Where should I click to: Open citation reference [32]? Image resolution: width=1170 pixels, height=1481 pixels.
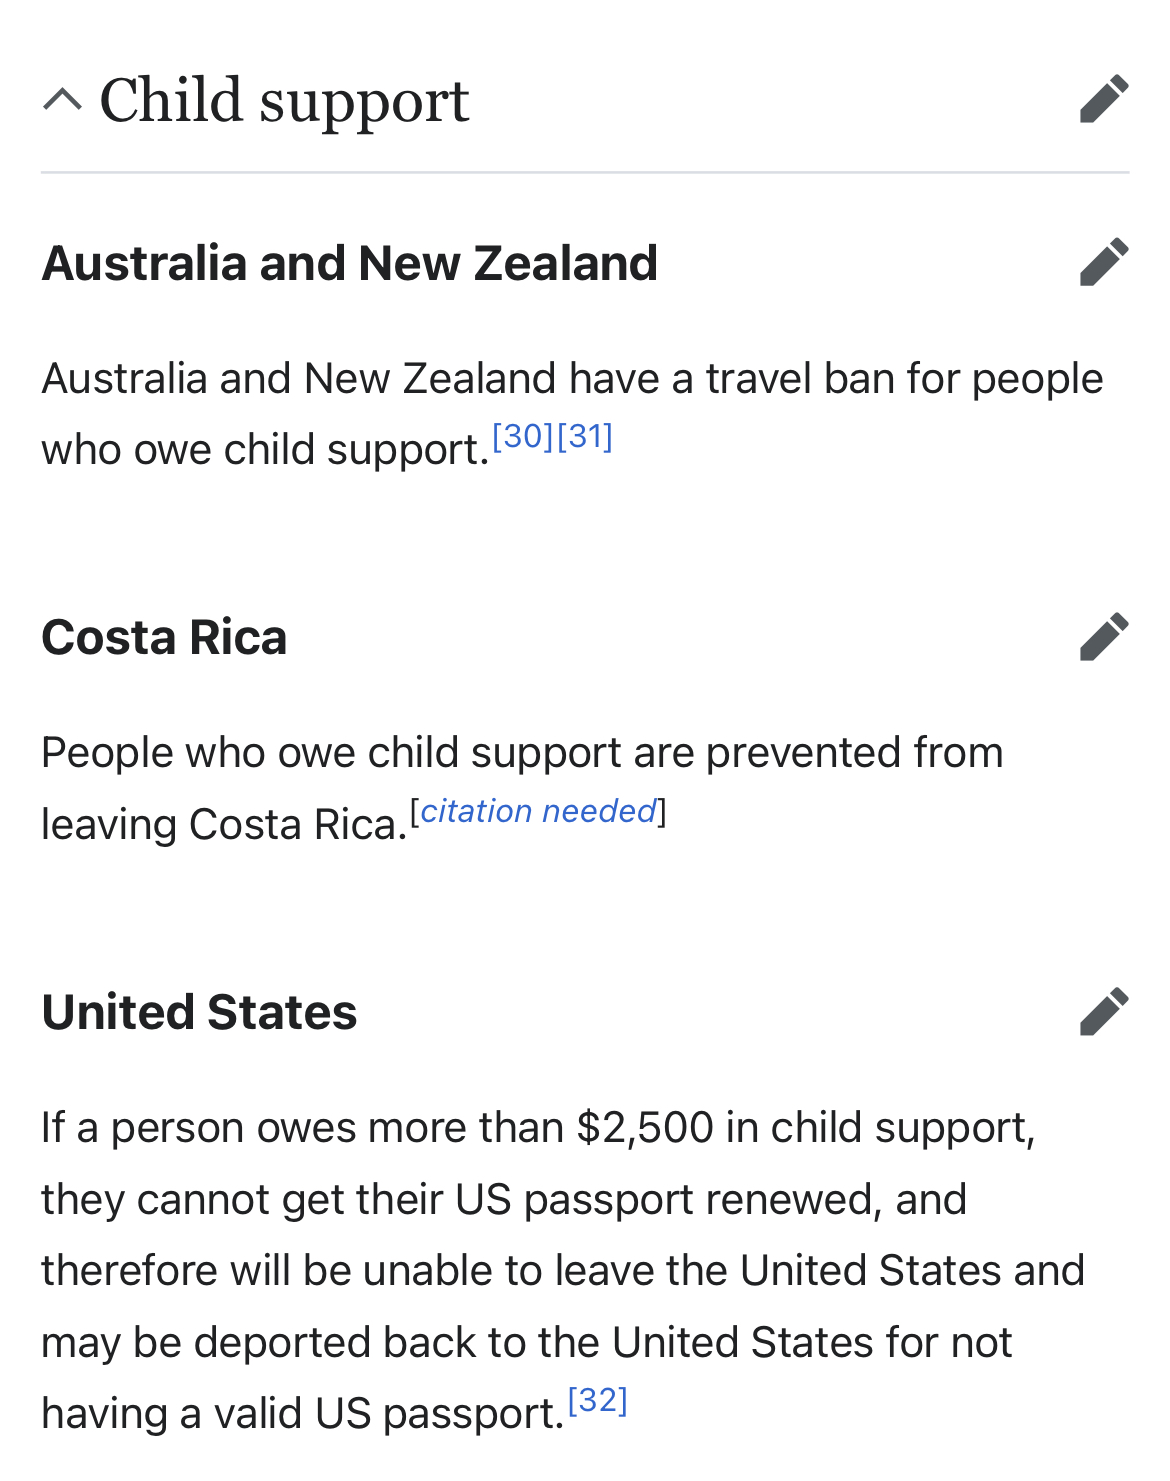(x=598, y=1401)
